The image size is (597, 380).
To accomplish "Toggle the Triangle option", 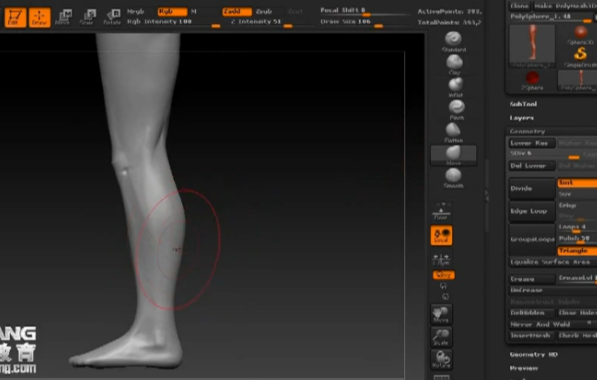I will 577,251.
